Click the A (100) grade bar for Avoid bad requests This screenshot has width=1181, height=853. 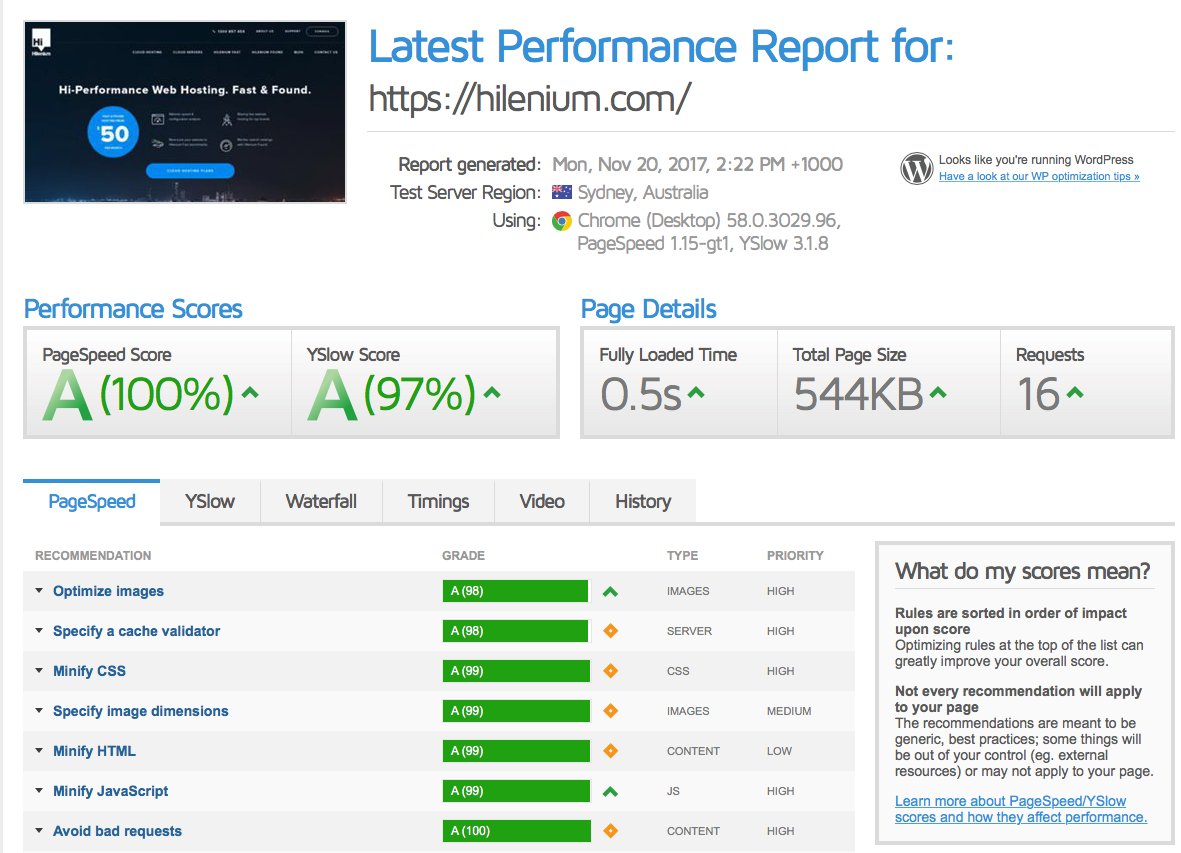(517, 830)
